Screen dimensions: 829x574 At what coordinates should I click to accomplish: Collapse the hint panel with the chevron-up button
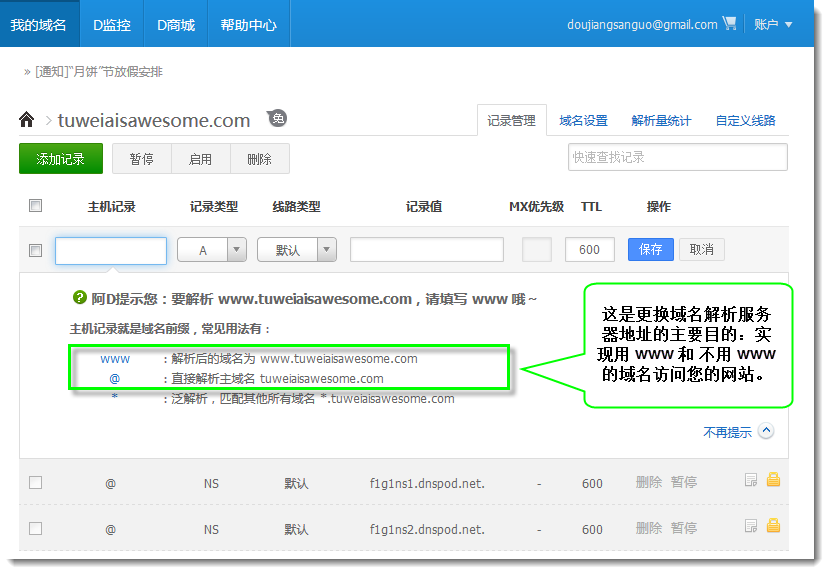[x=766, y=432]
